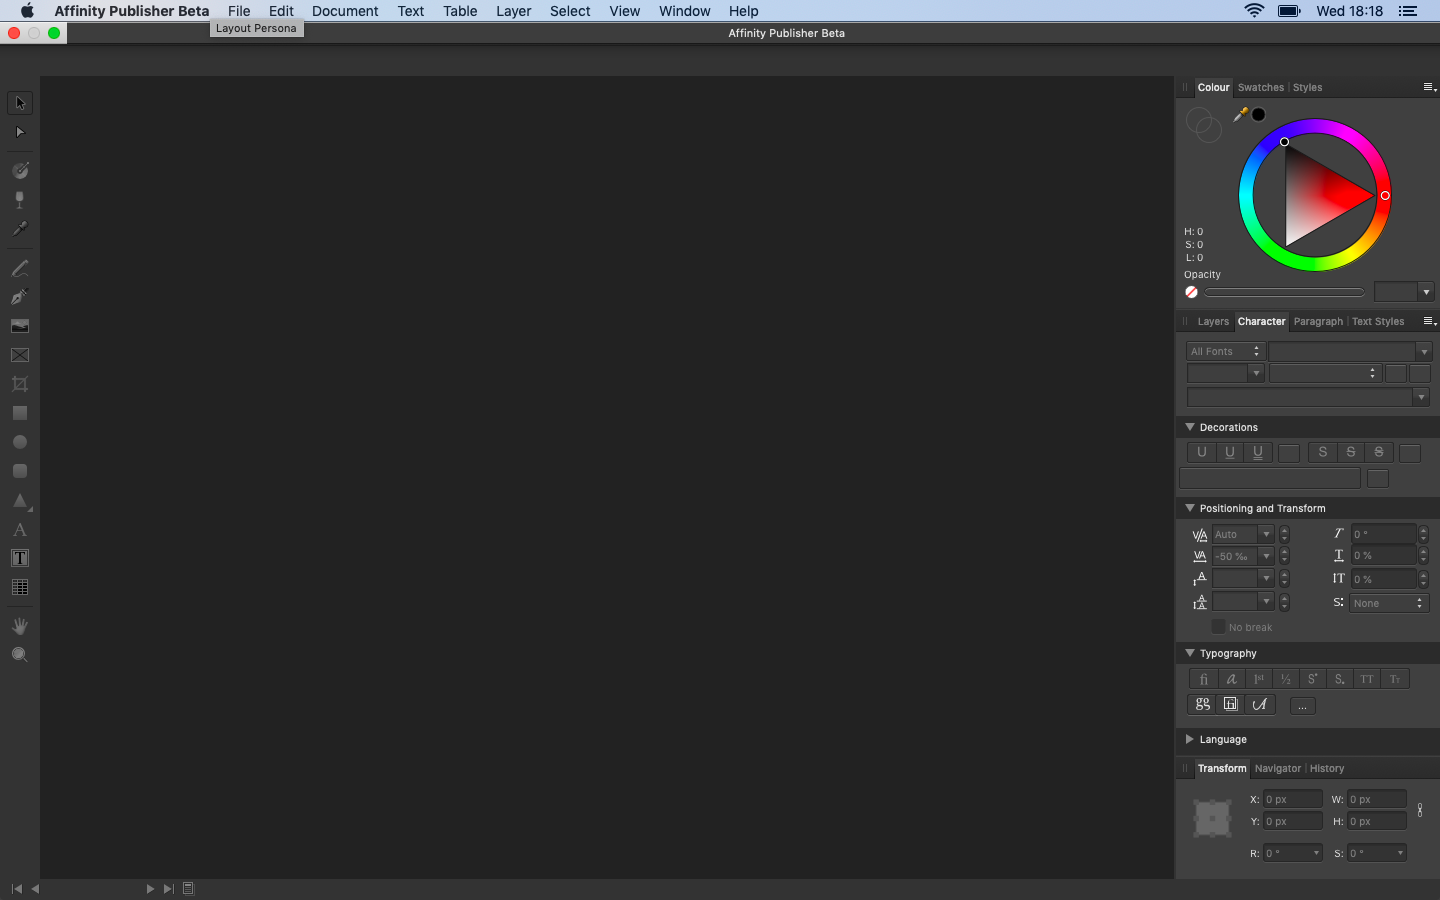Toggle standard ligatures fi button
This screenshot has width=1440, height=900.
coord(1203,679)
